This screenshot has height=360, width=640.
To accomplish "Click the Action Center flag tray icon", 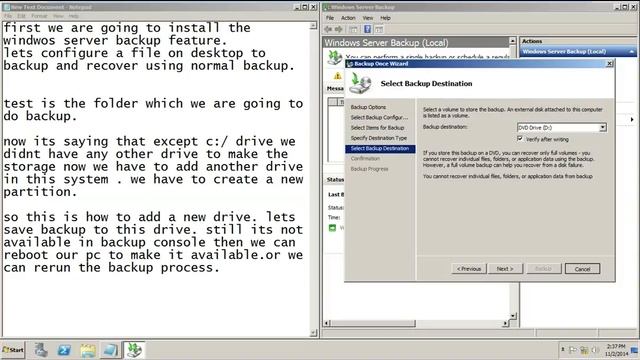I will coord(573,350).
